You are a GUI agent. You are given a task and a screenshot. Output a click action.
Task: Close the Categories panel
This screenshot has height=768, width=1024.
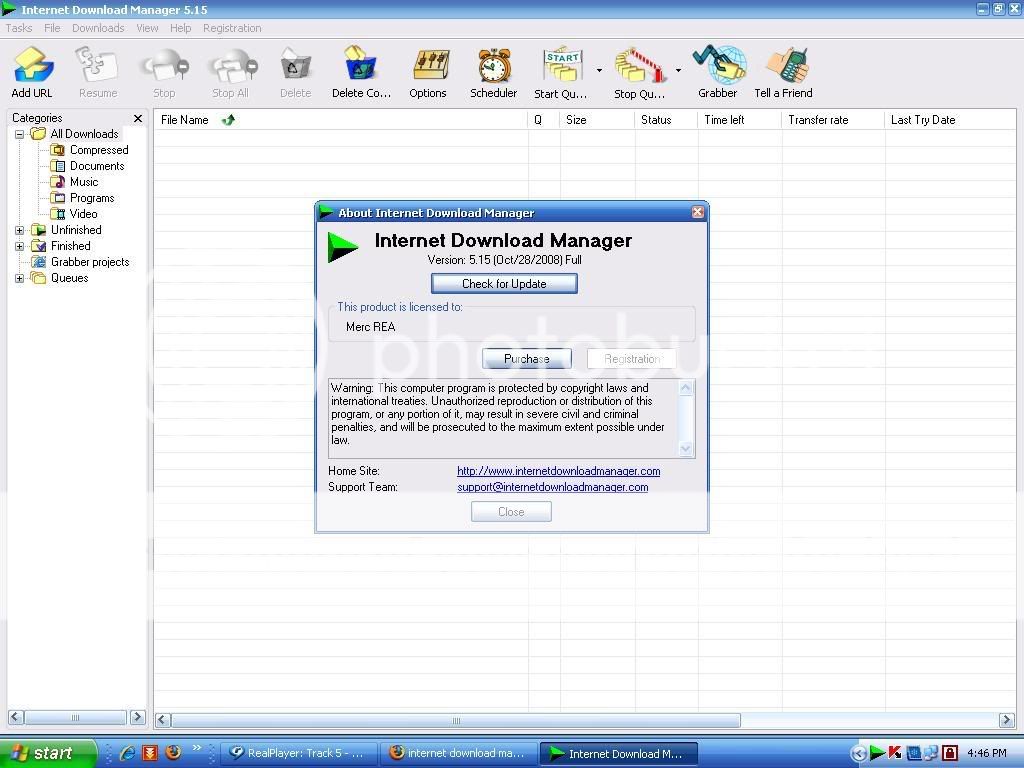pos(138,118)
